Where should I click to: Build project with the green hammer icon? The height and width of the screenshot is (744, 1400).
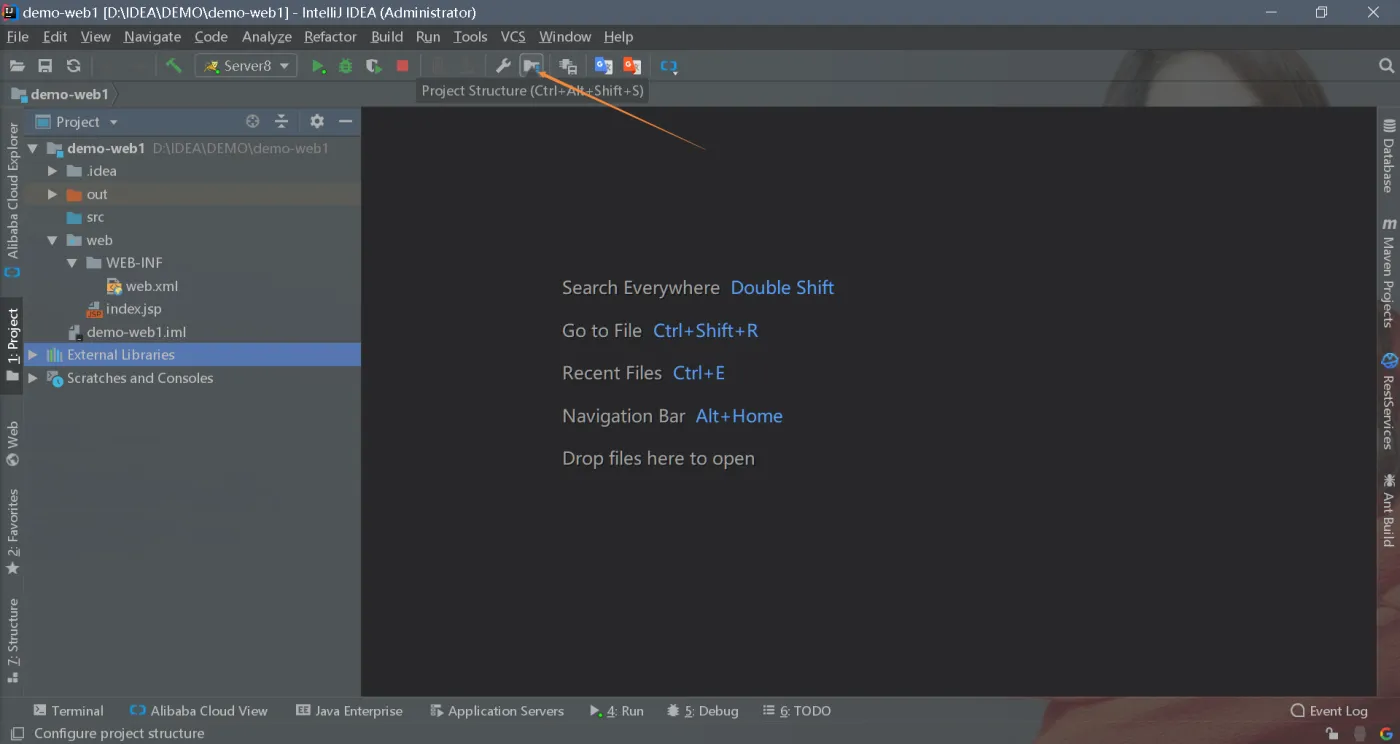coord(174,66)
